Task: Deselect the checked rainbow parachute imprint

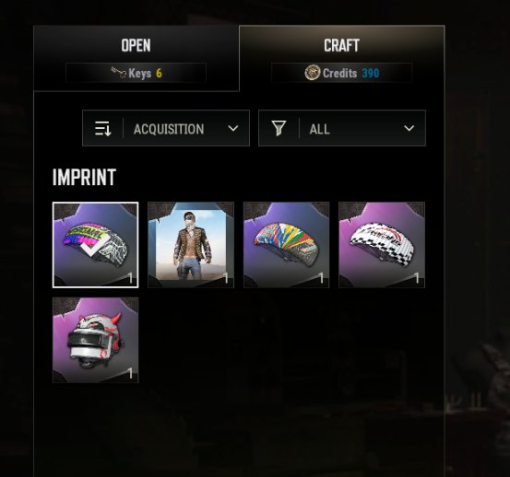Action: pyautogui.click(x=96, y=245)
